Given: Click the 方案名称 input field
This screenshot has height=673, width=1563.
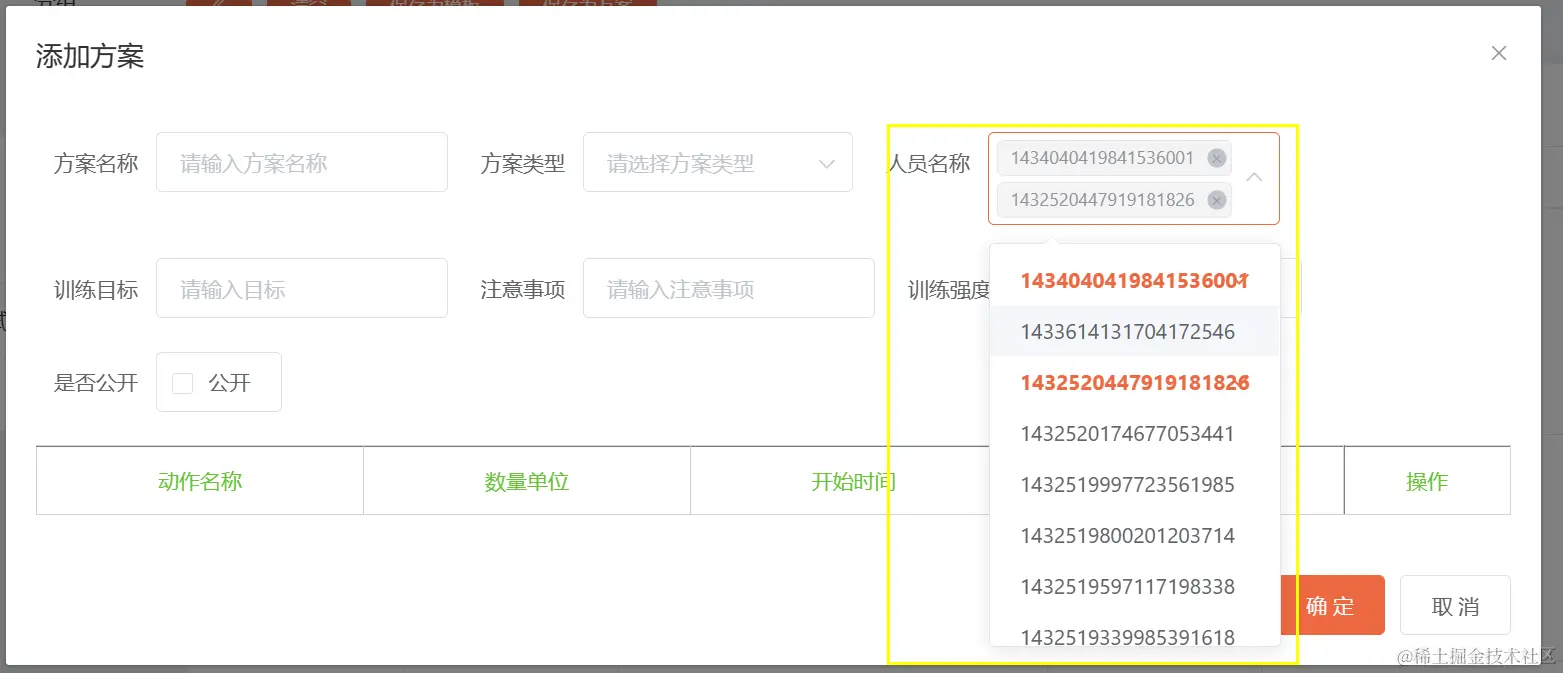Looking at the screenshot, I should pos(302,162).
